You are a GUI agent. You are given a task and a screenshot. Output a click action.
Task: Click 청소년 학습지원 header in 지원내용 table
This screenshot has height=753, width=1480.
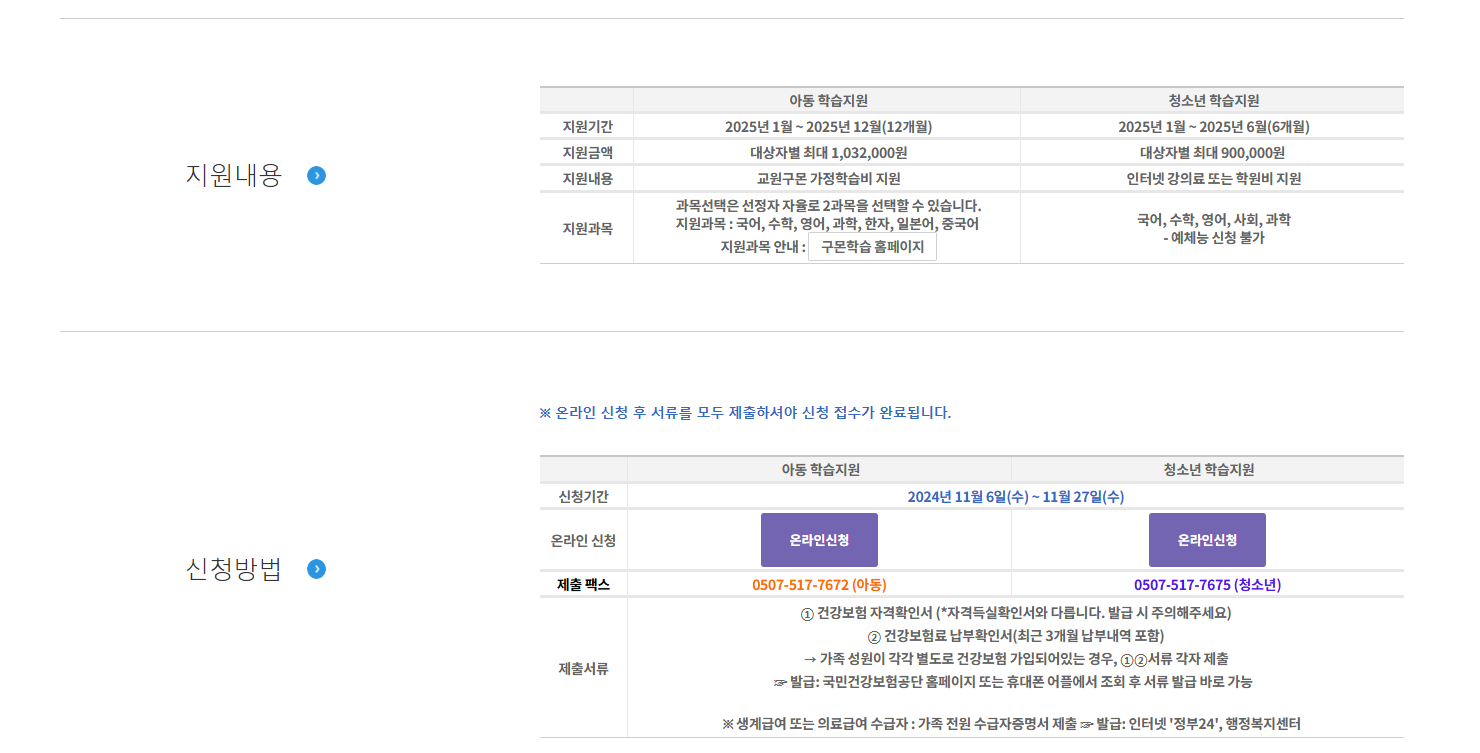1212,101
